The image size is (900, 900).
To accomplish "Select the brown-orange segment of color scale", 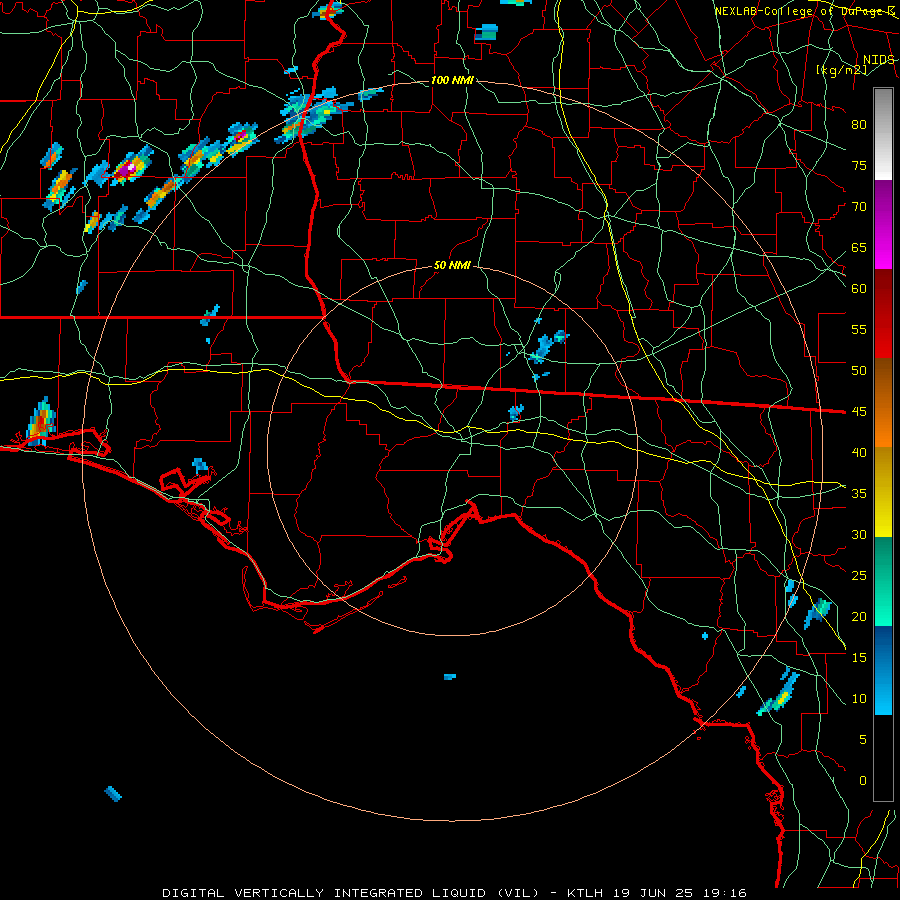I will click(x=883, y=403).
